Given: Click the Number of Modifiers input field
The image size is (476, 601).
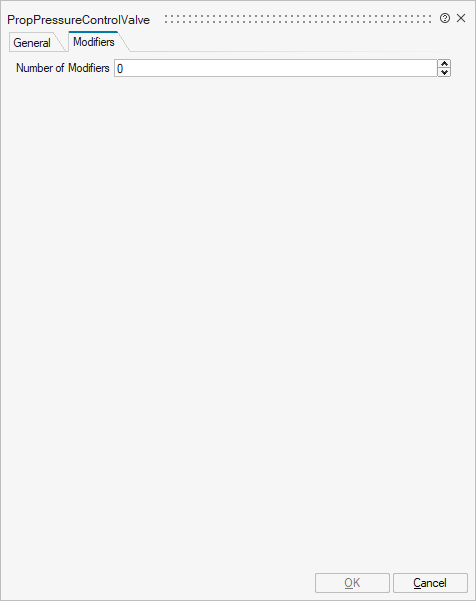Looking at the screenshot, I should point(276,68).
